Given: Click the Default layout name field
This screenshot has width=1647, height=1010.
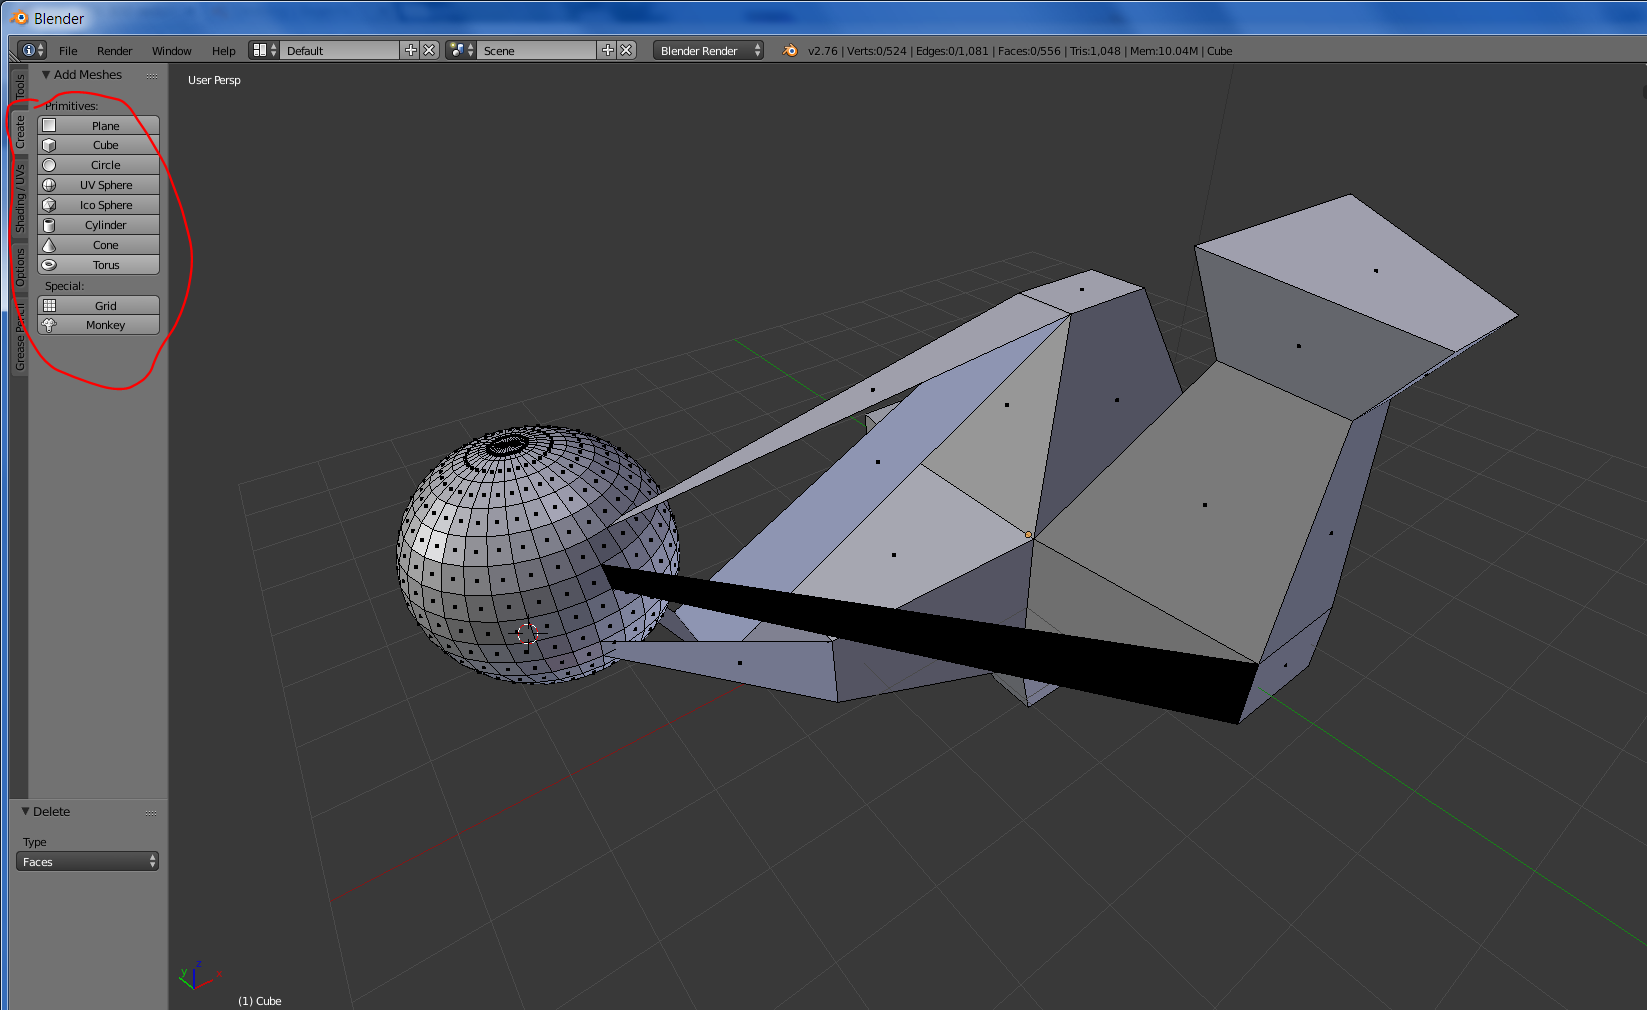Looking at the screenshot, I should (340, 50).
